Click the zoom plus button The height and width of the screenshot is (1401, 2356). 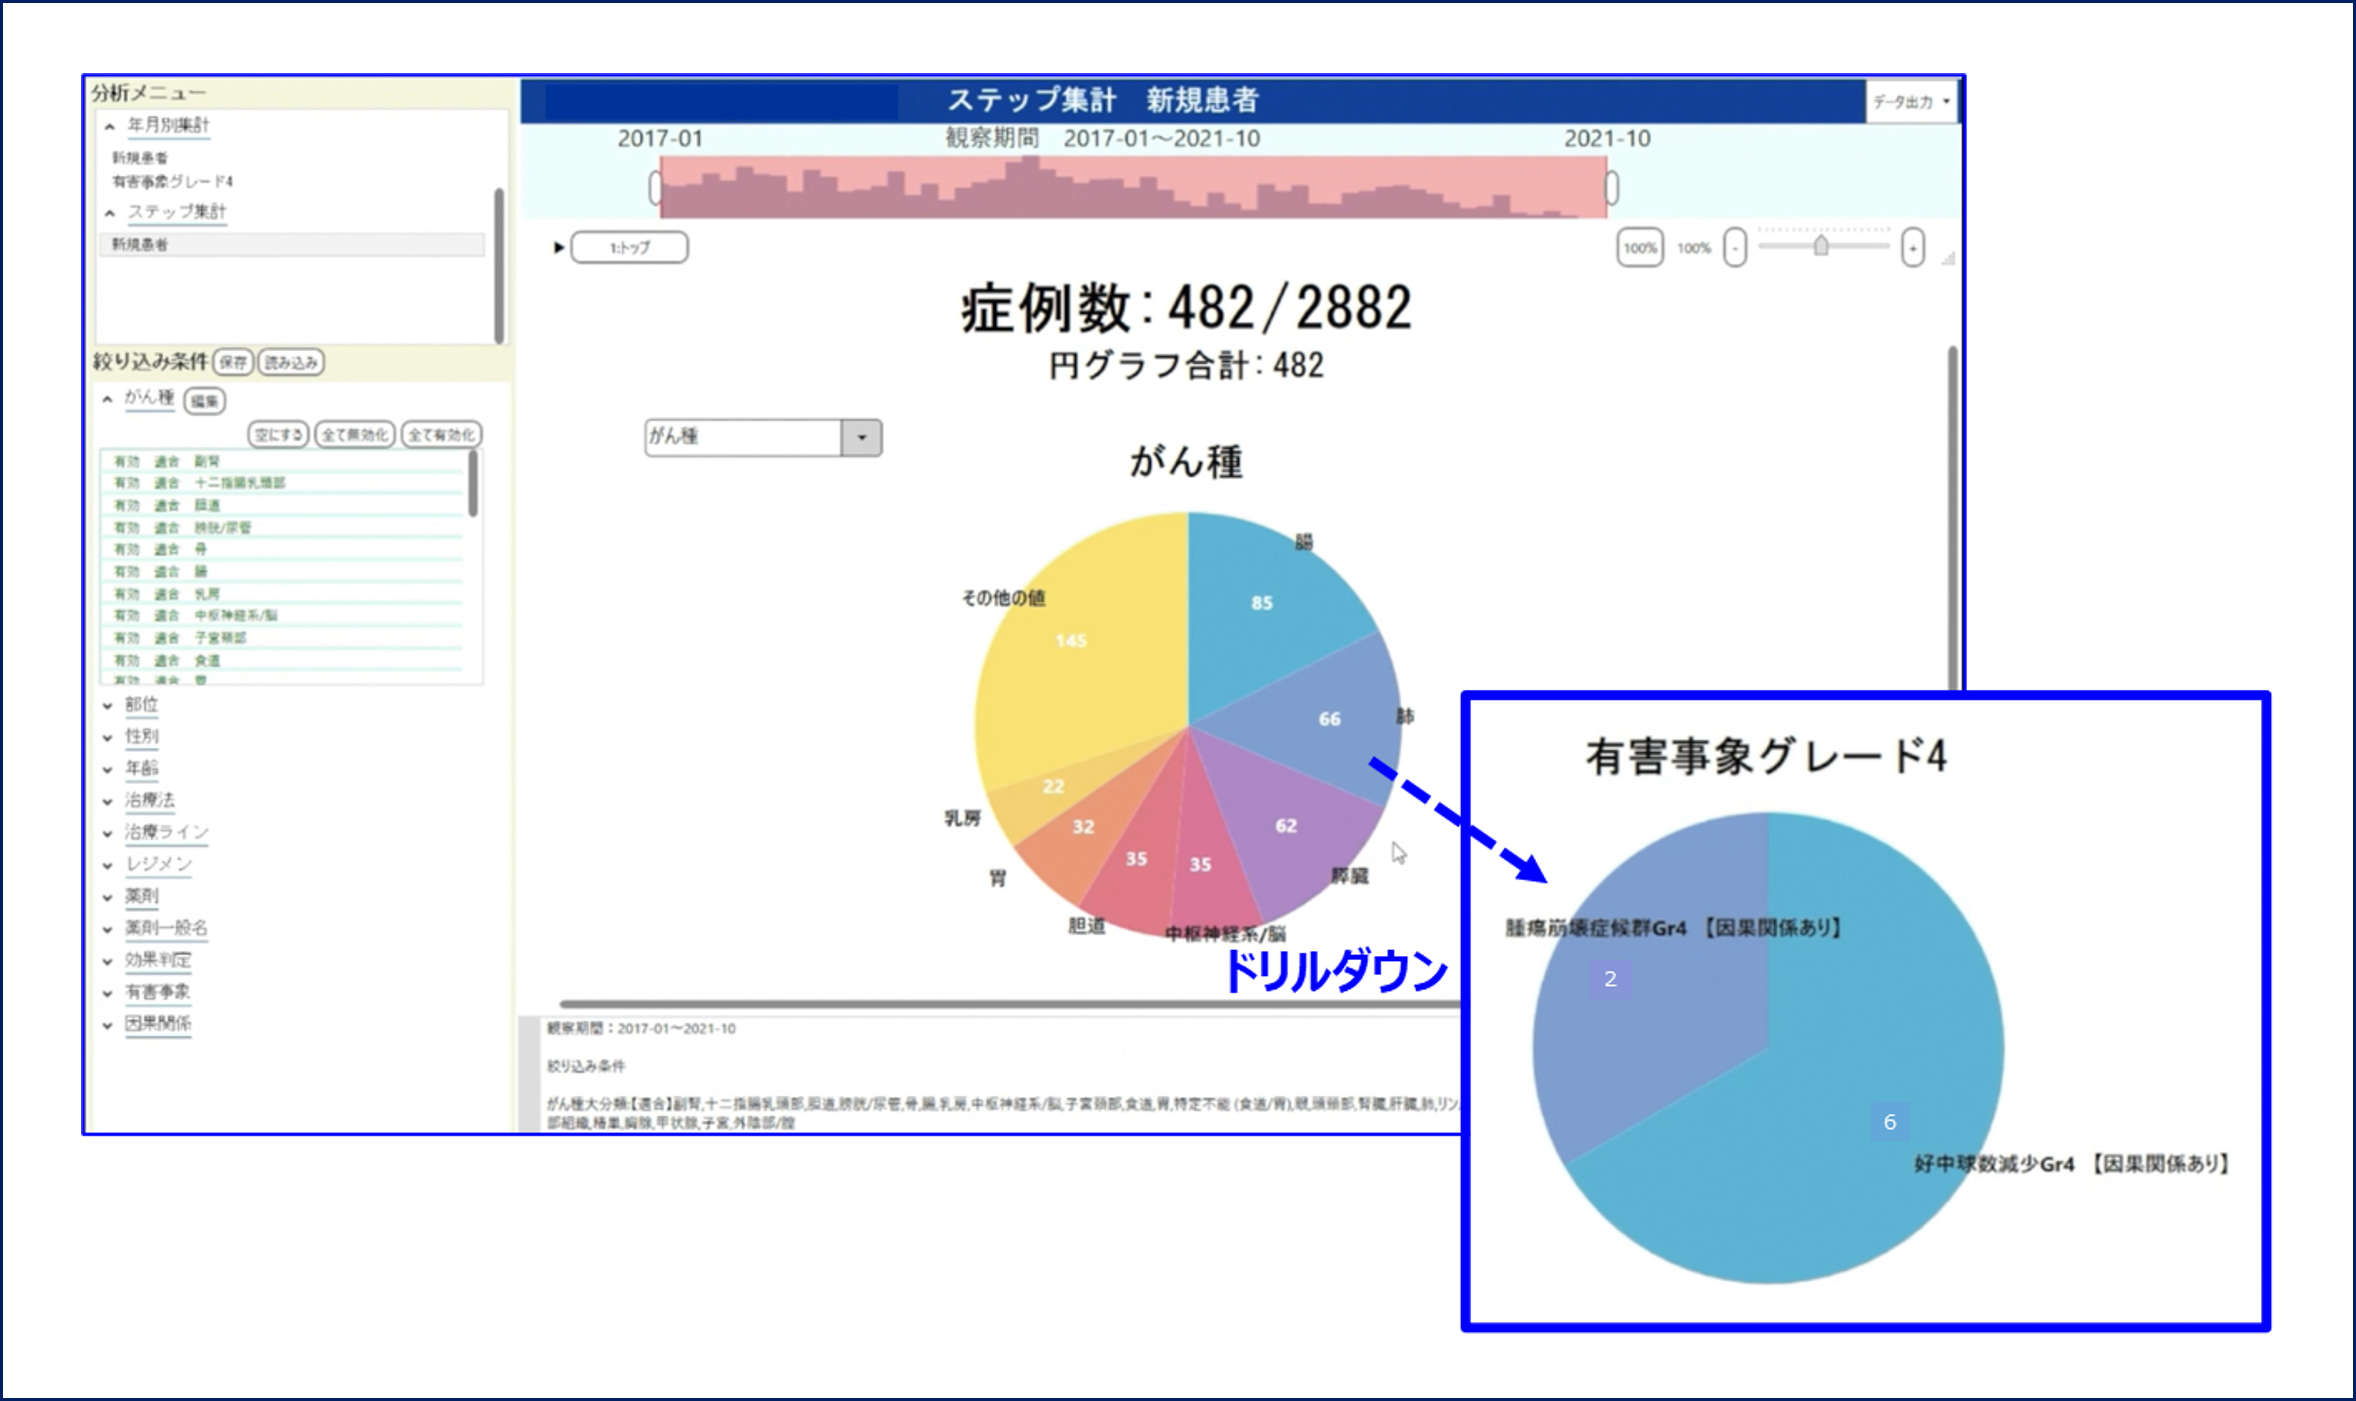point(1912,248)
